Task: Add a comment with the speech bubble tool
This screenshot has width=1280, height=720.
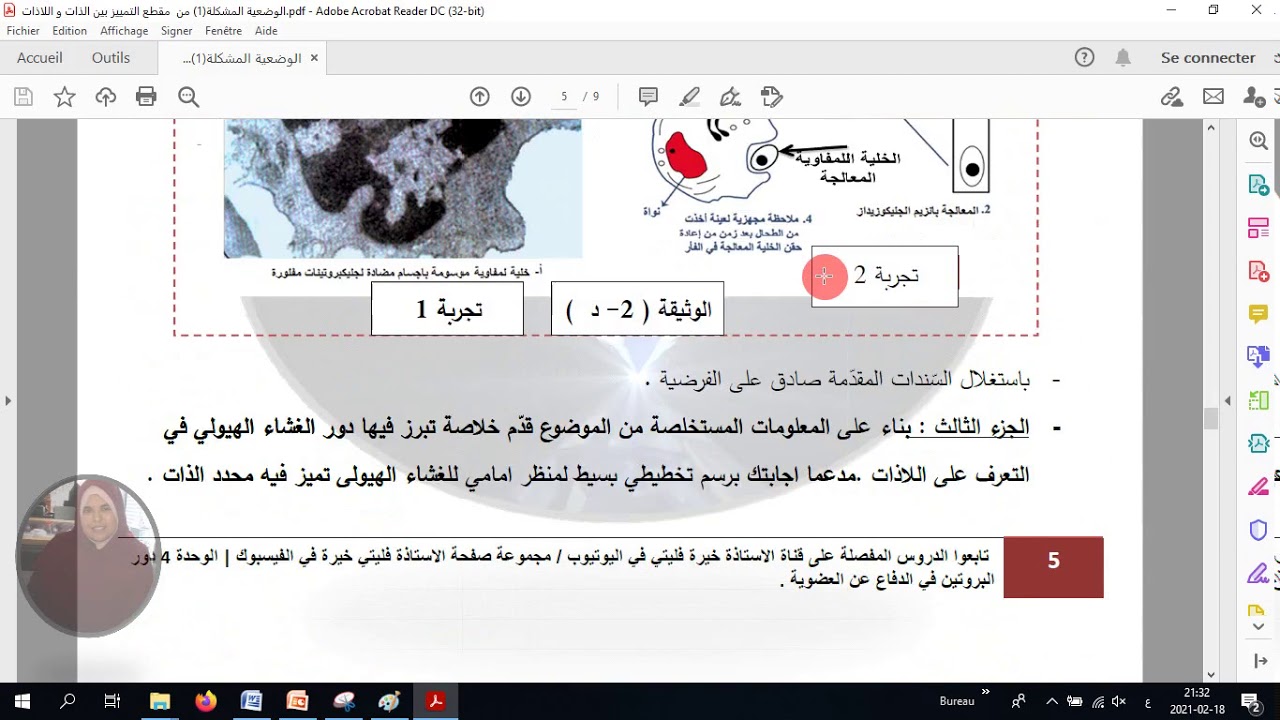Action: (648, 97)
